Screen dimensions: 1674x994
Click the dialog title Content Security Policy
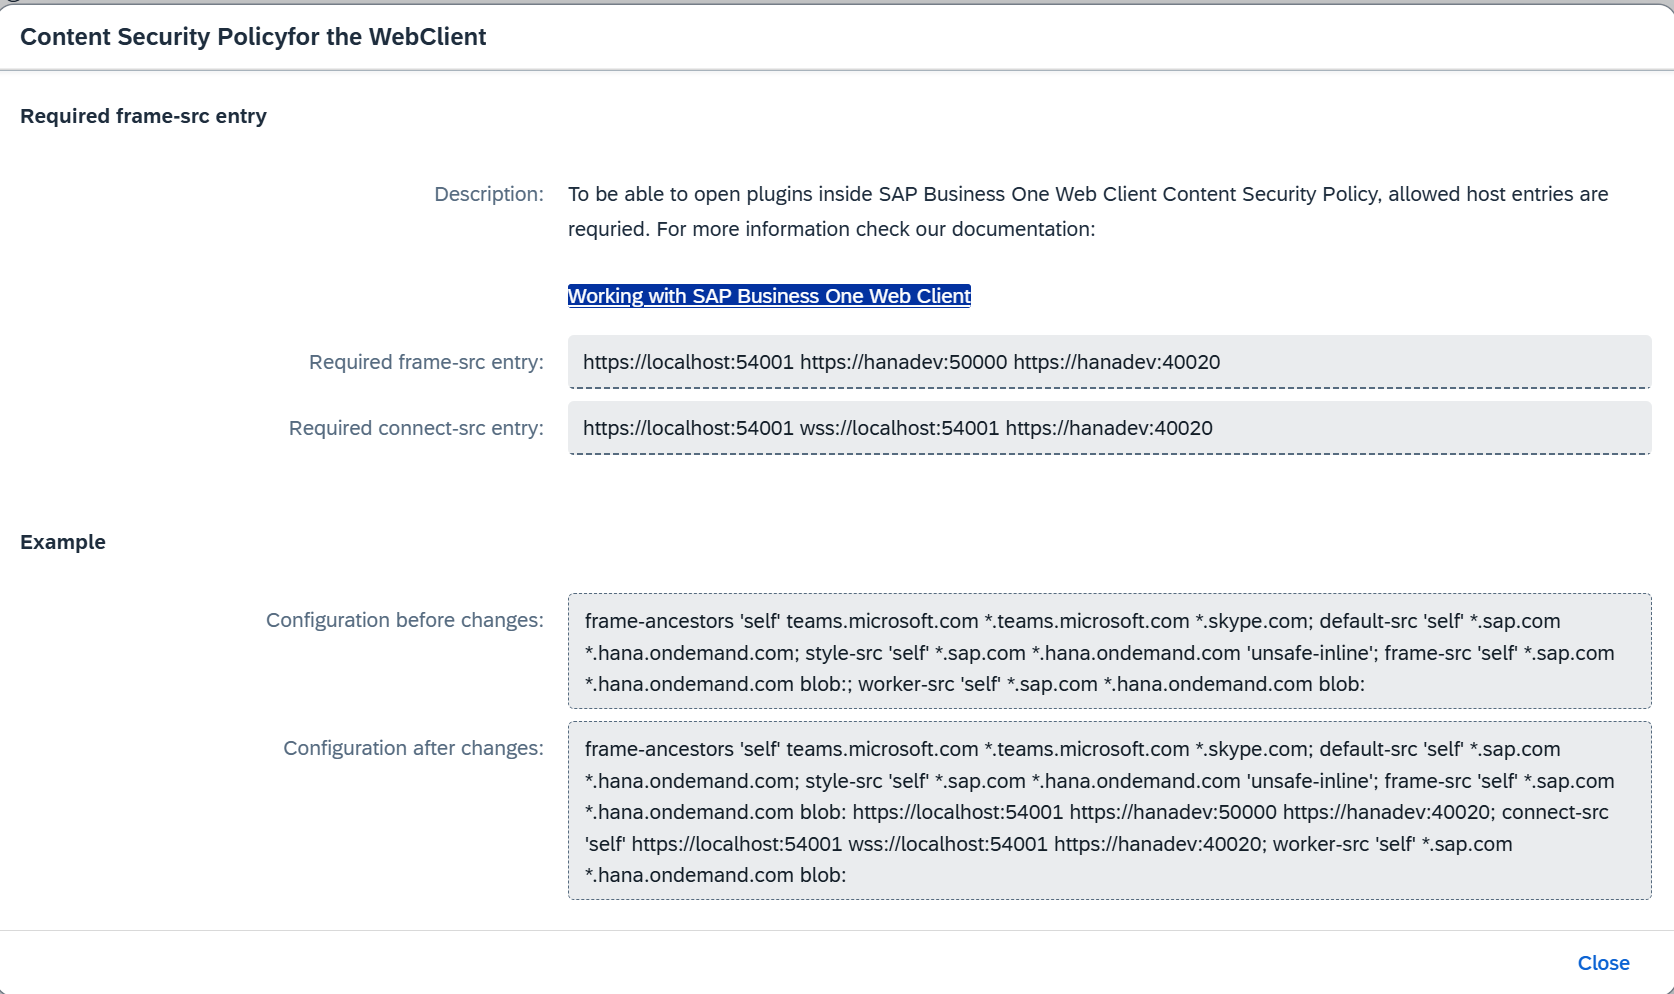(253, 37)
